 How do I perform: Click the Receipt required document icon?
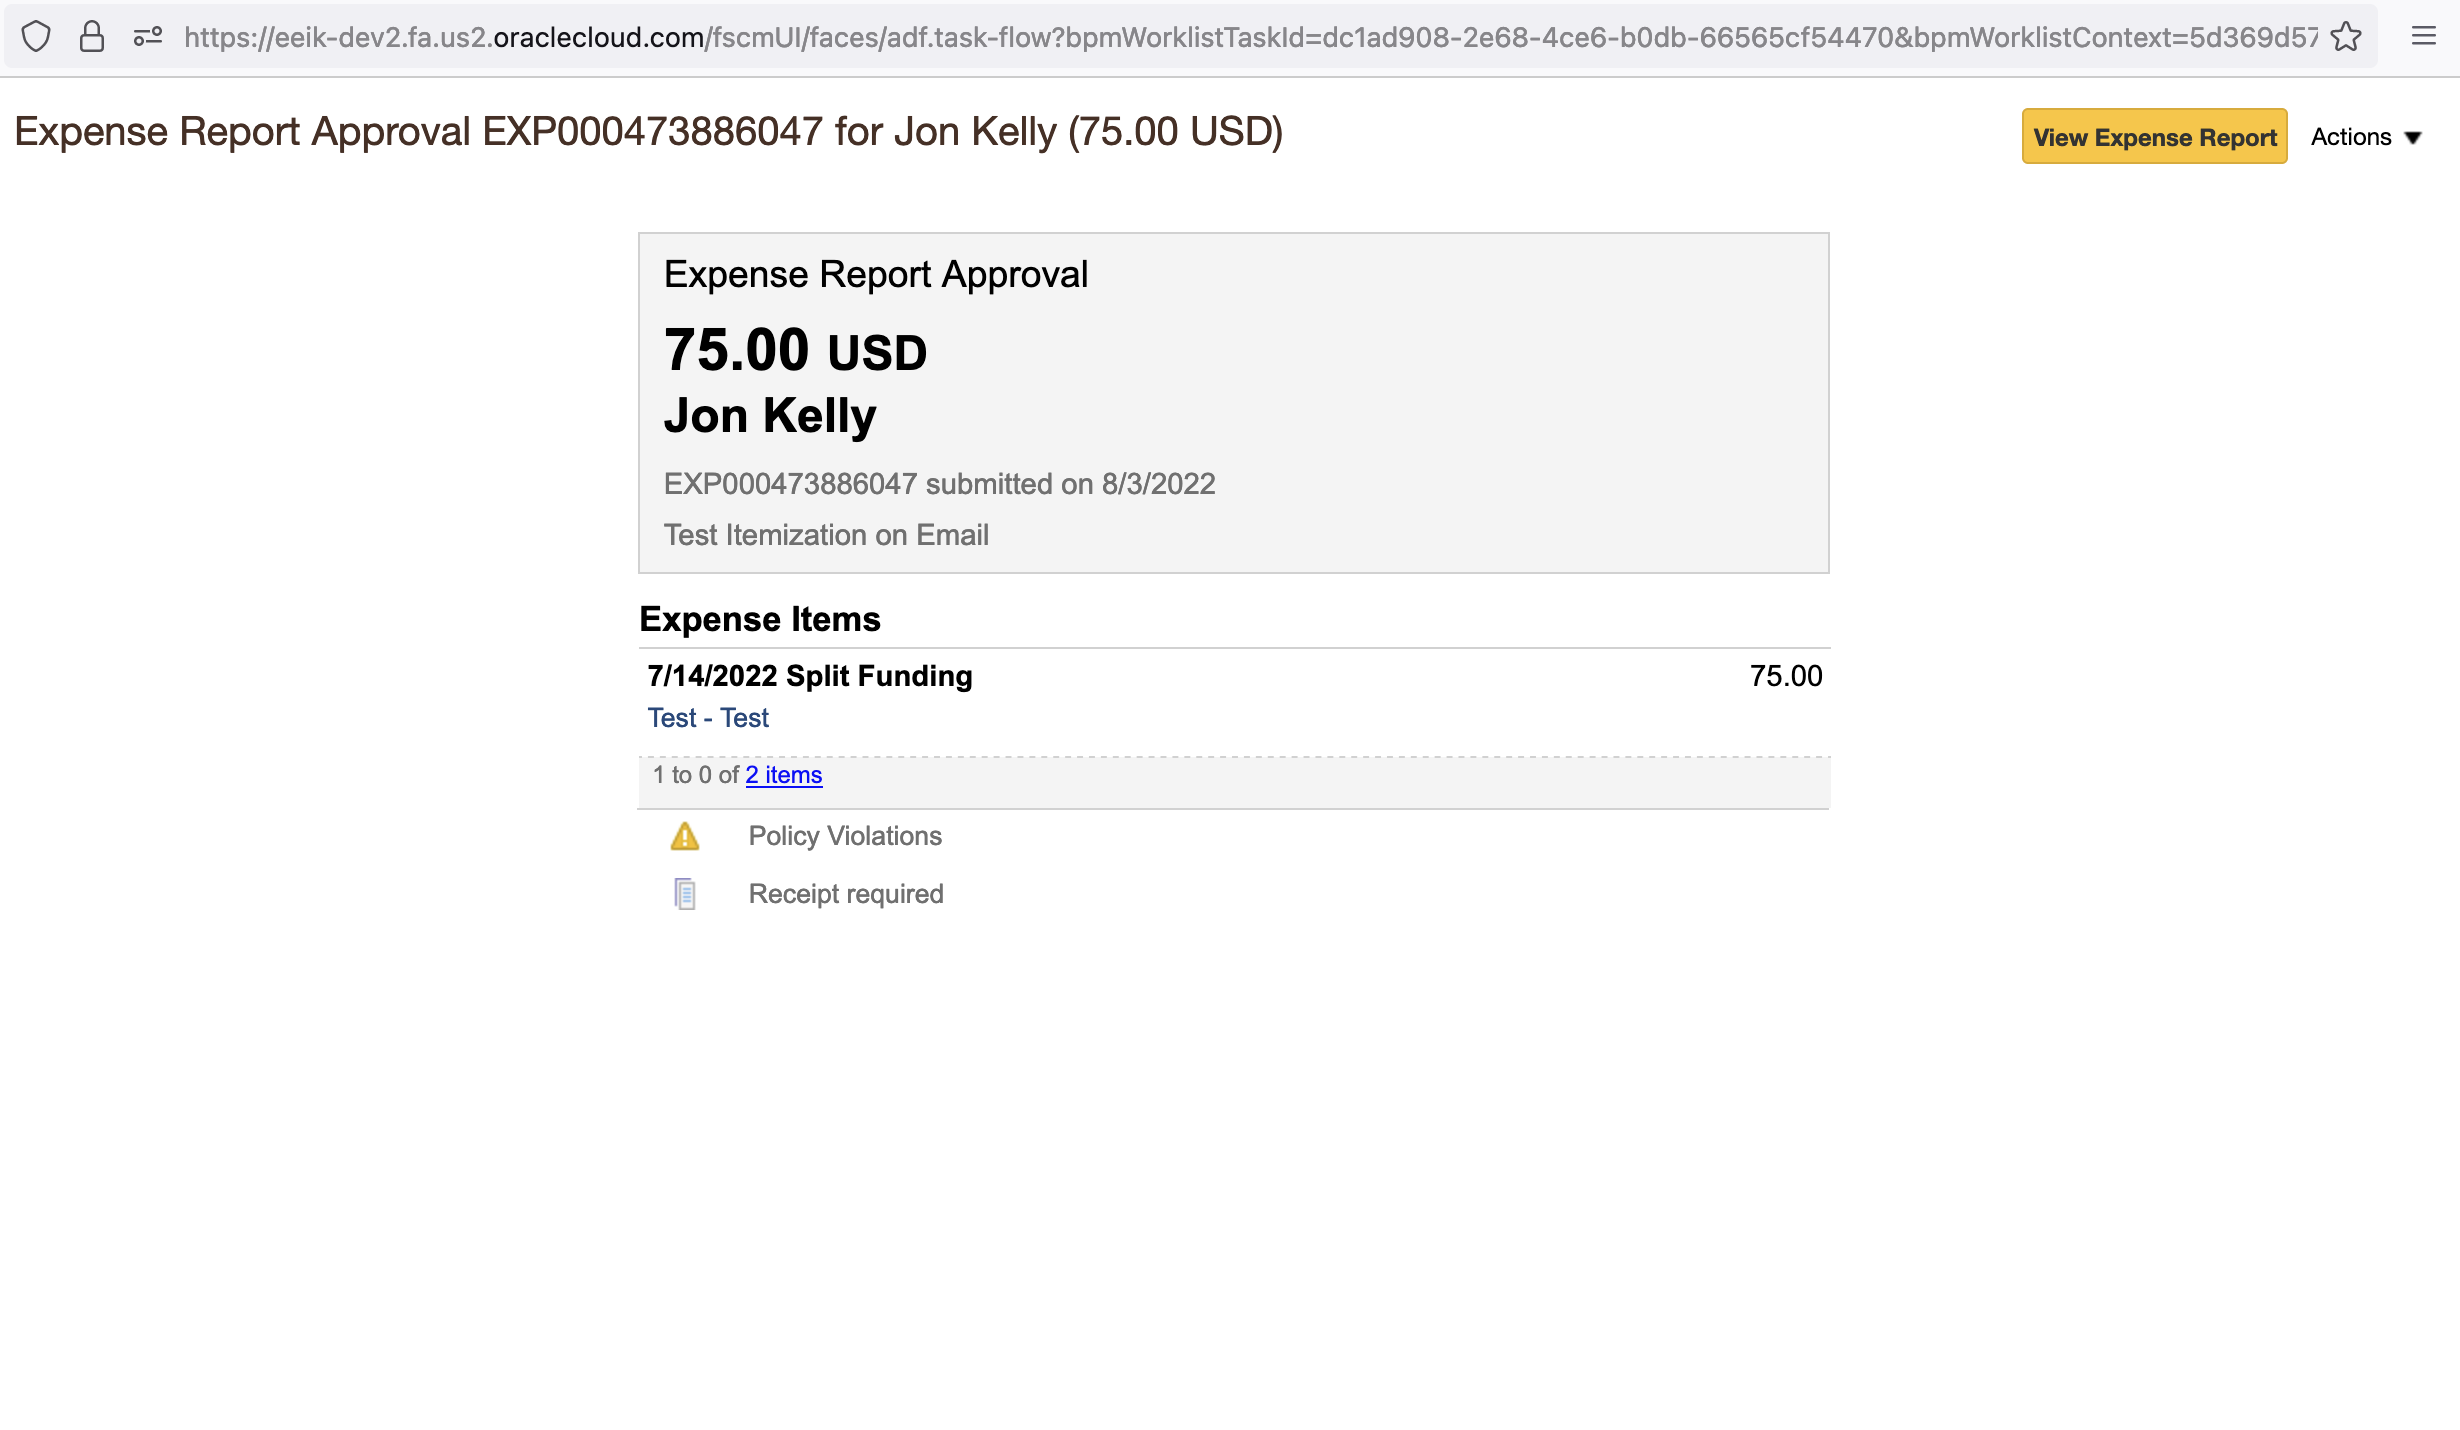click(686, 893)
